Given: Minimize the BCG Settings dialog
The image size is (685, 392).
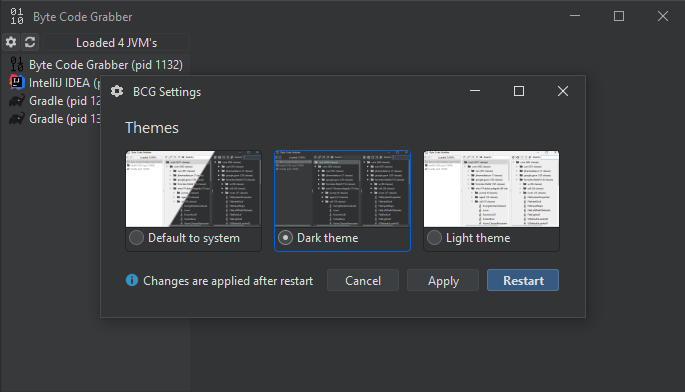Looking at the screenshot, I should tap(475, 91).
